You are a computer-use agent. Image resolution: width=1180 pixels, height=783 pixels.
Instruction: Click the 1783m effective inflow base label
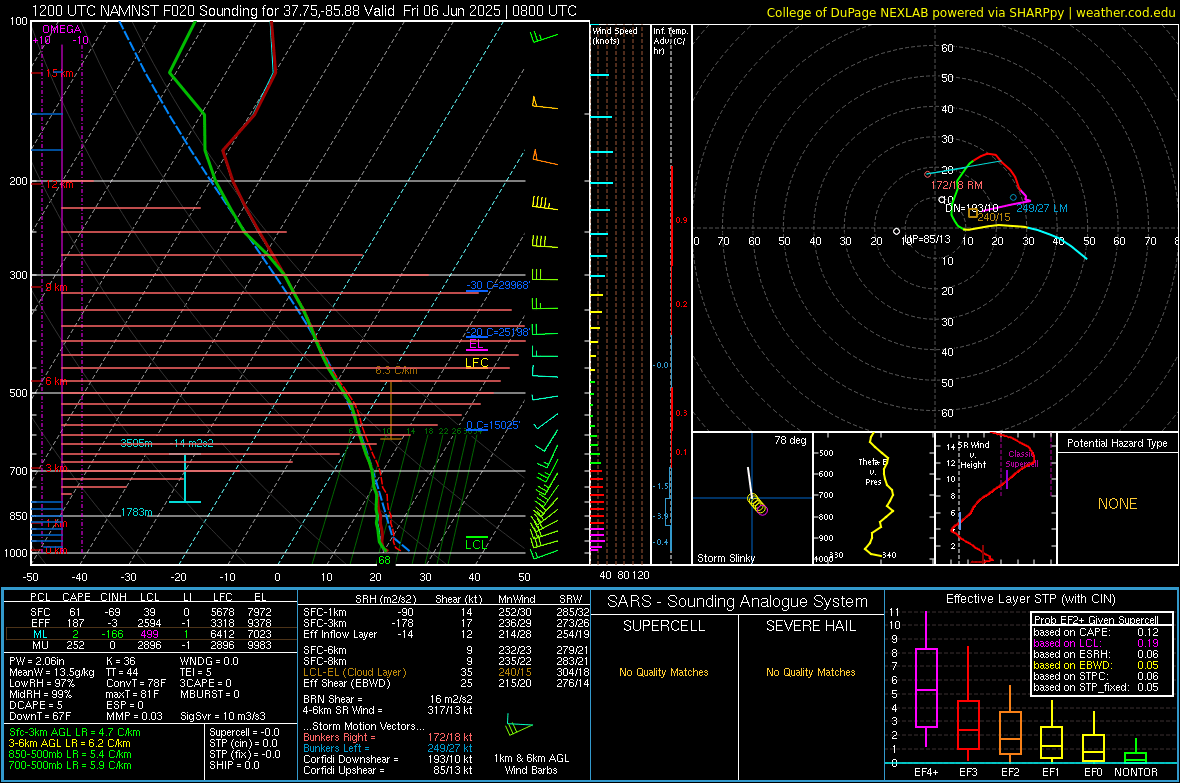tap(136, 512)
